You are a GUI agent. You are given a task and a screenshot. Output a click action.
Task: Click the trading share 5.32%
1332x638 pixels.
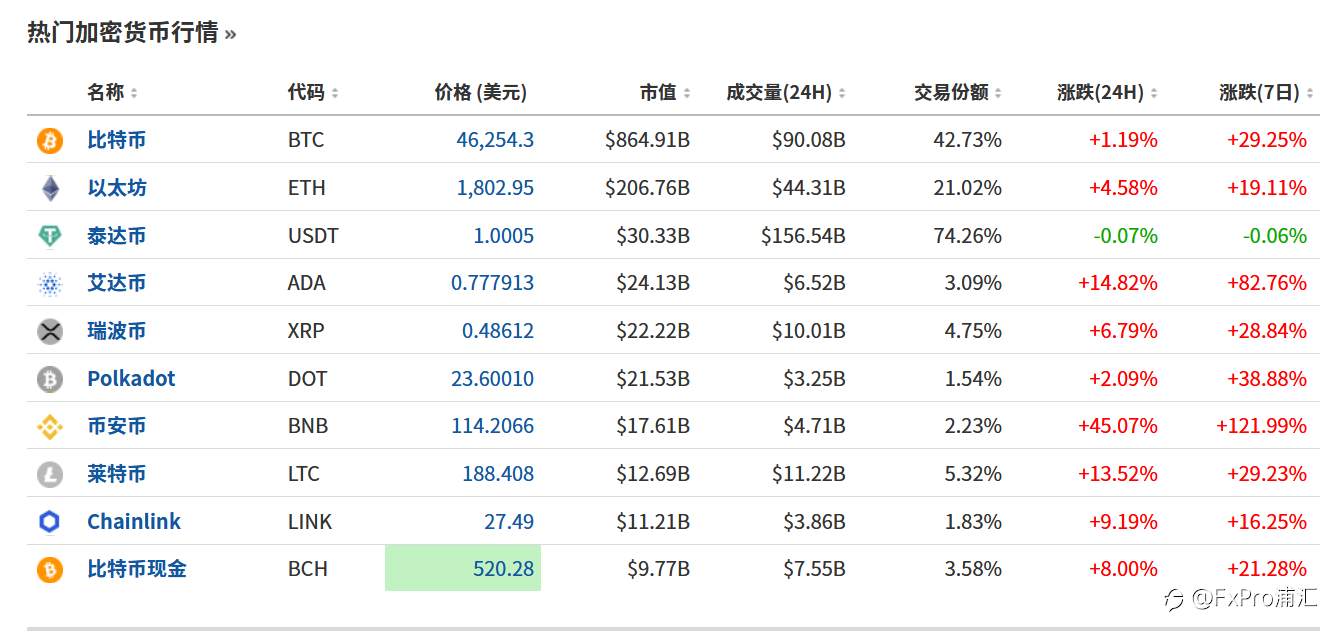point(973,474)
